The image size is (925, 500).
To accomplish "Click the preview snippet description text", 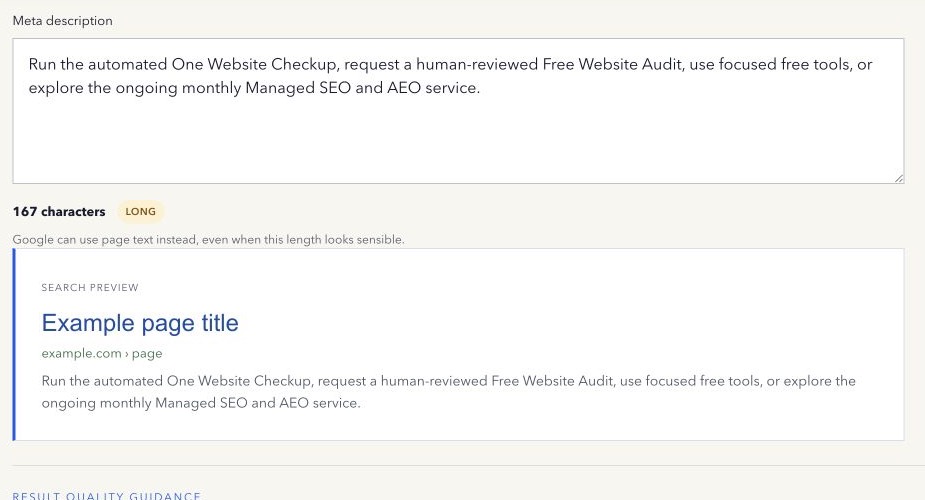I will click(448, 392).
